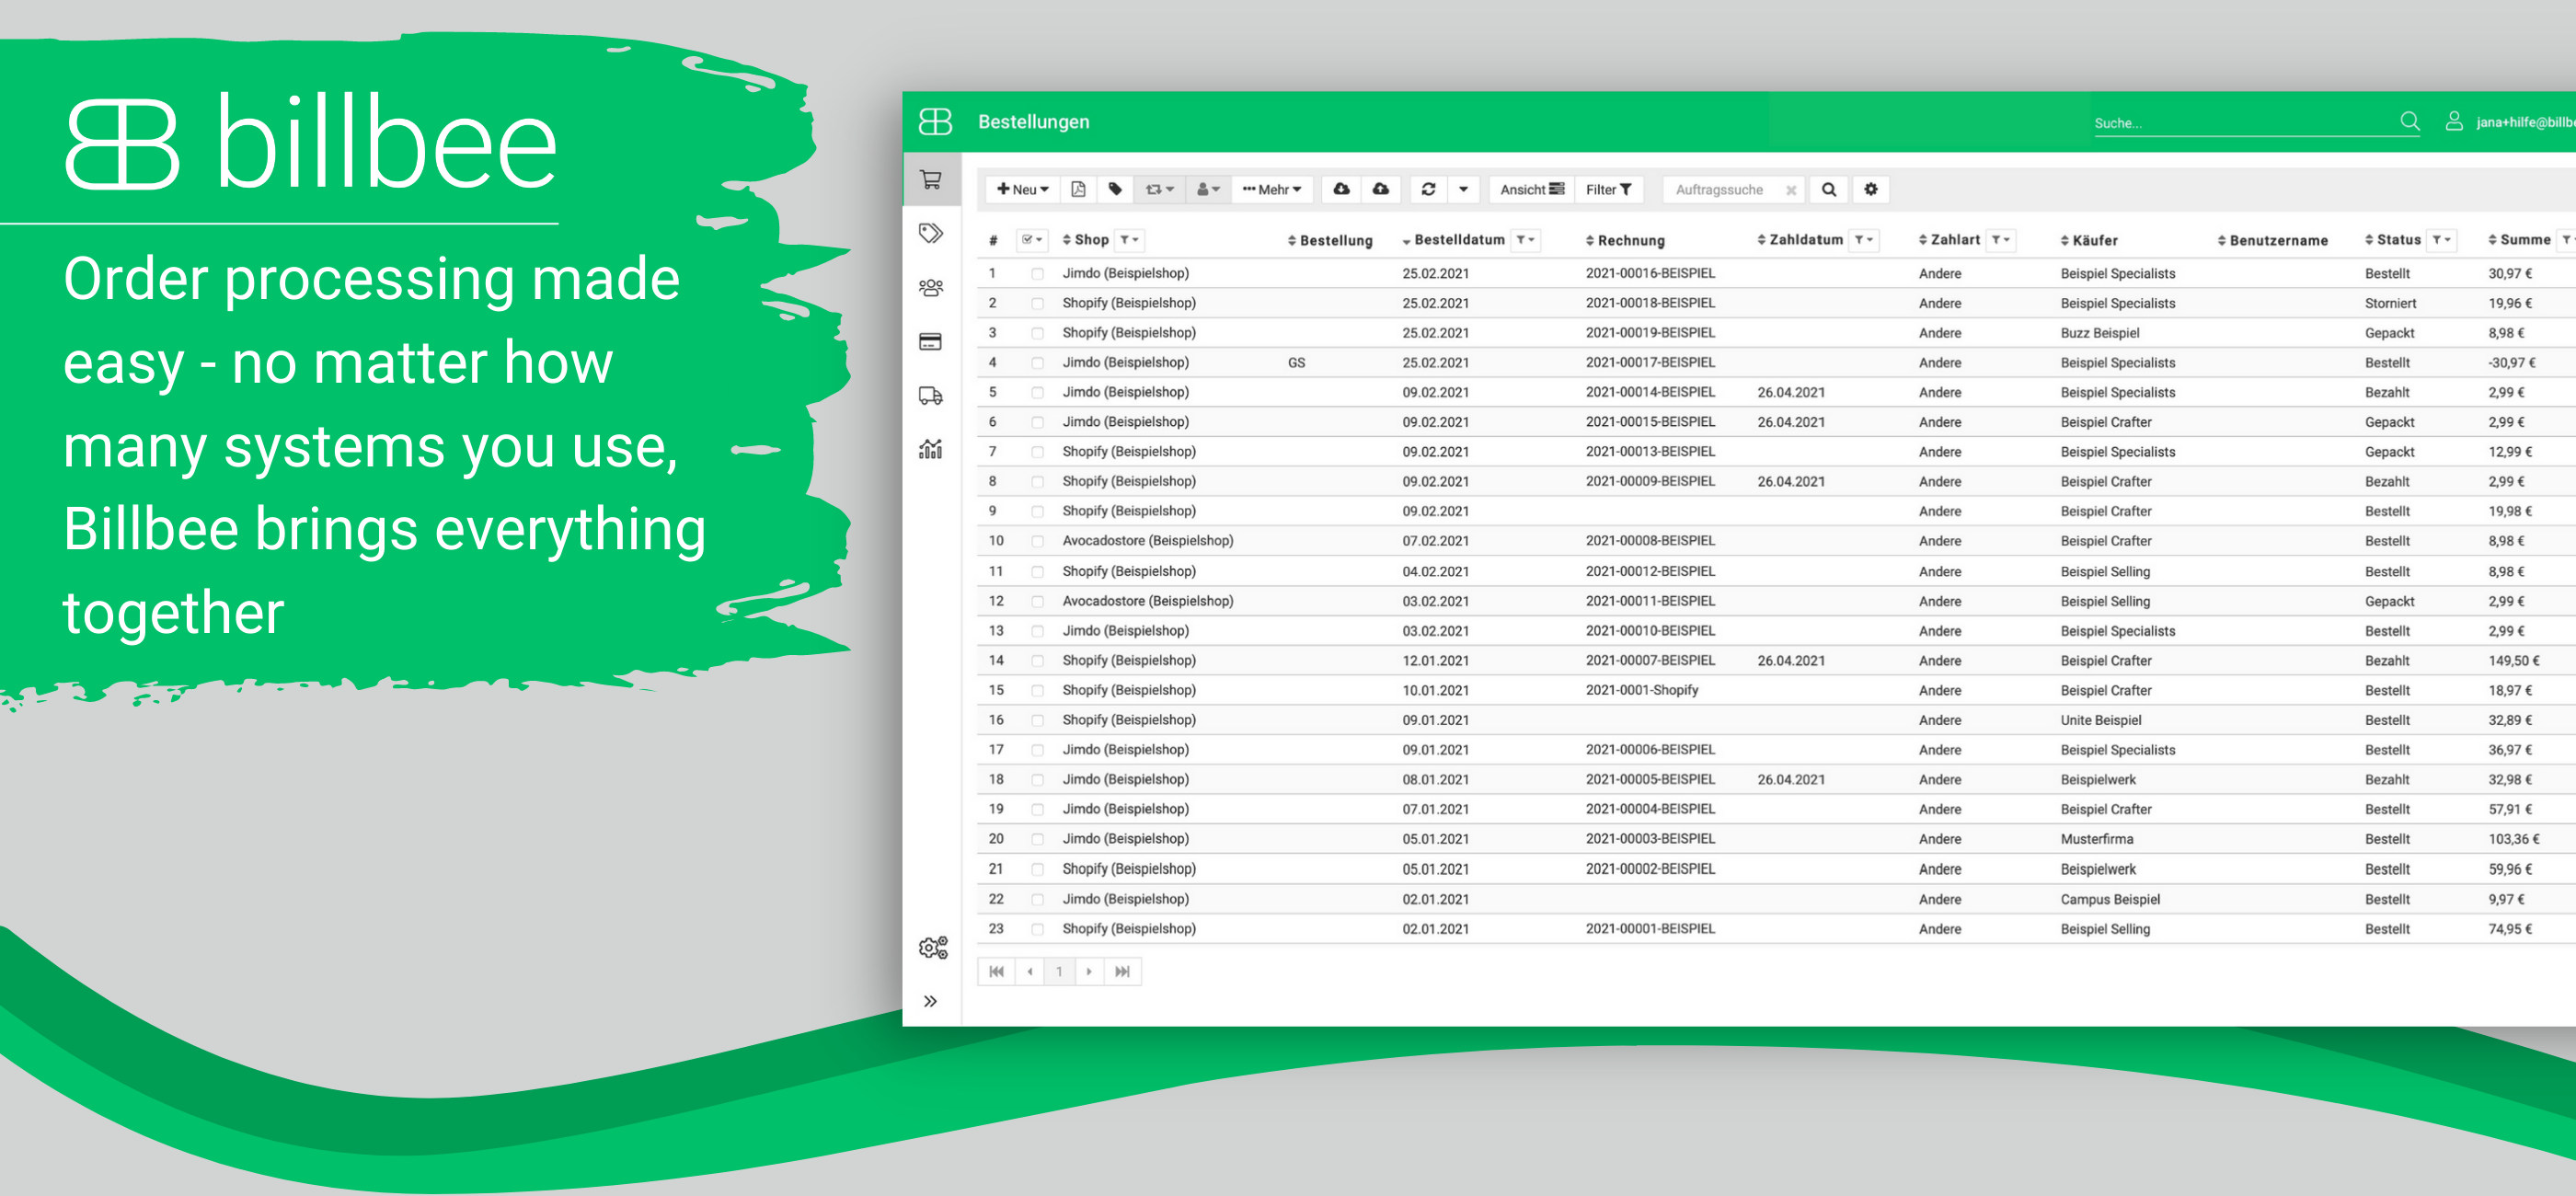Open the Neu dropdown
Image resolution: width=2576 pixels, height=1196 pixels.
pyautogui.click(x=1022, y=189)
